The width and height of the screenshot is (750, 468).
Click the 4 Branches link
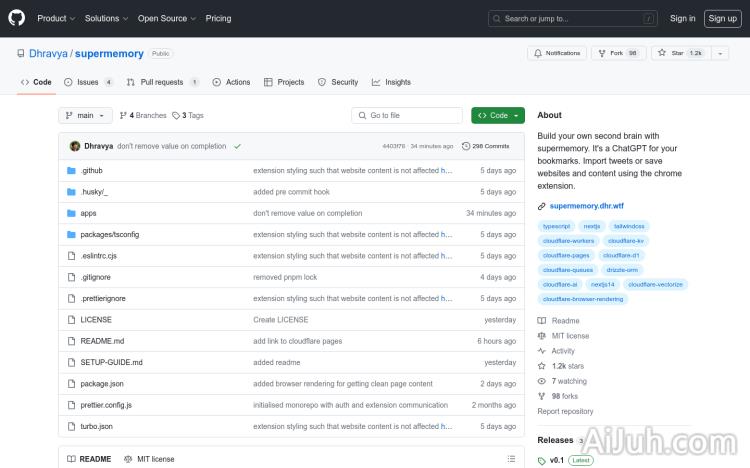[x=143, y=116]
